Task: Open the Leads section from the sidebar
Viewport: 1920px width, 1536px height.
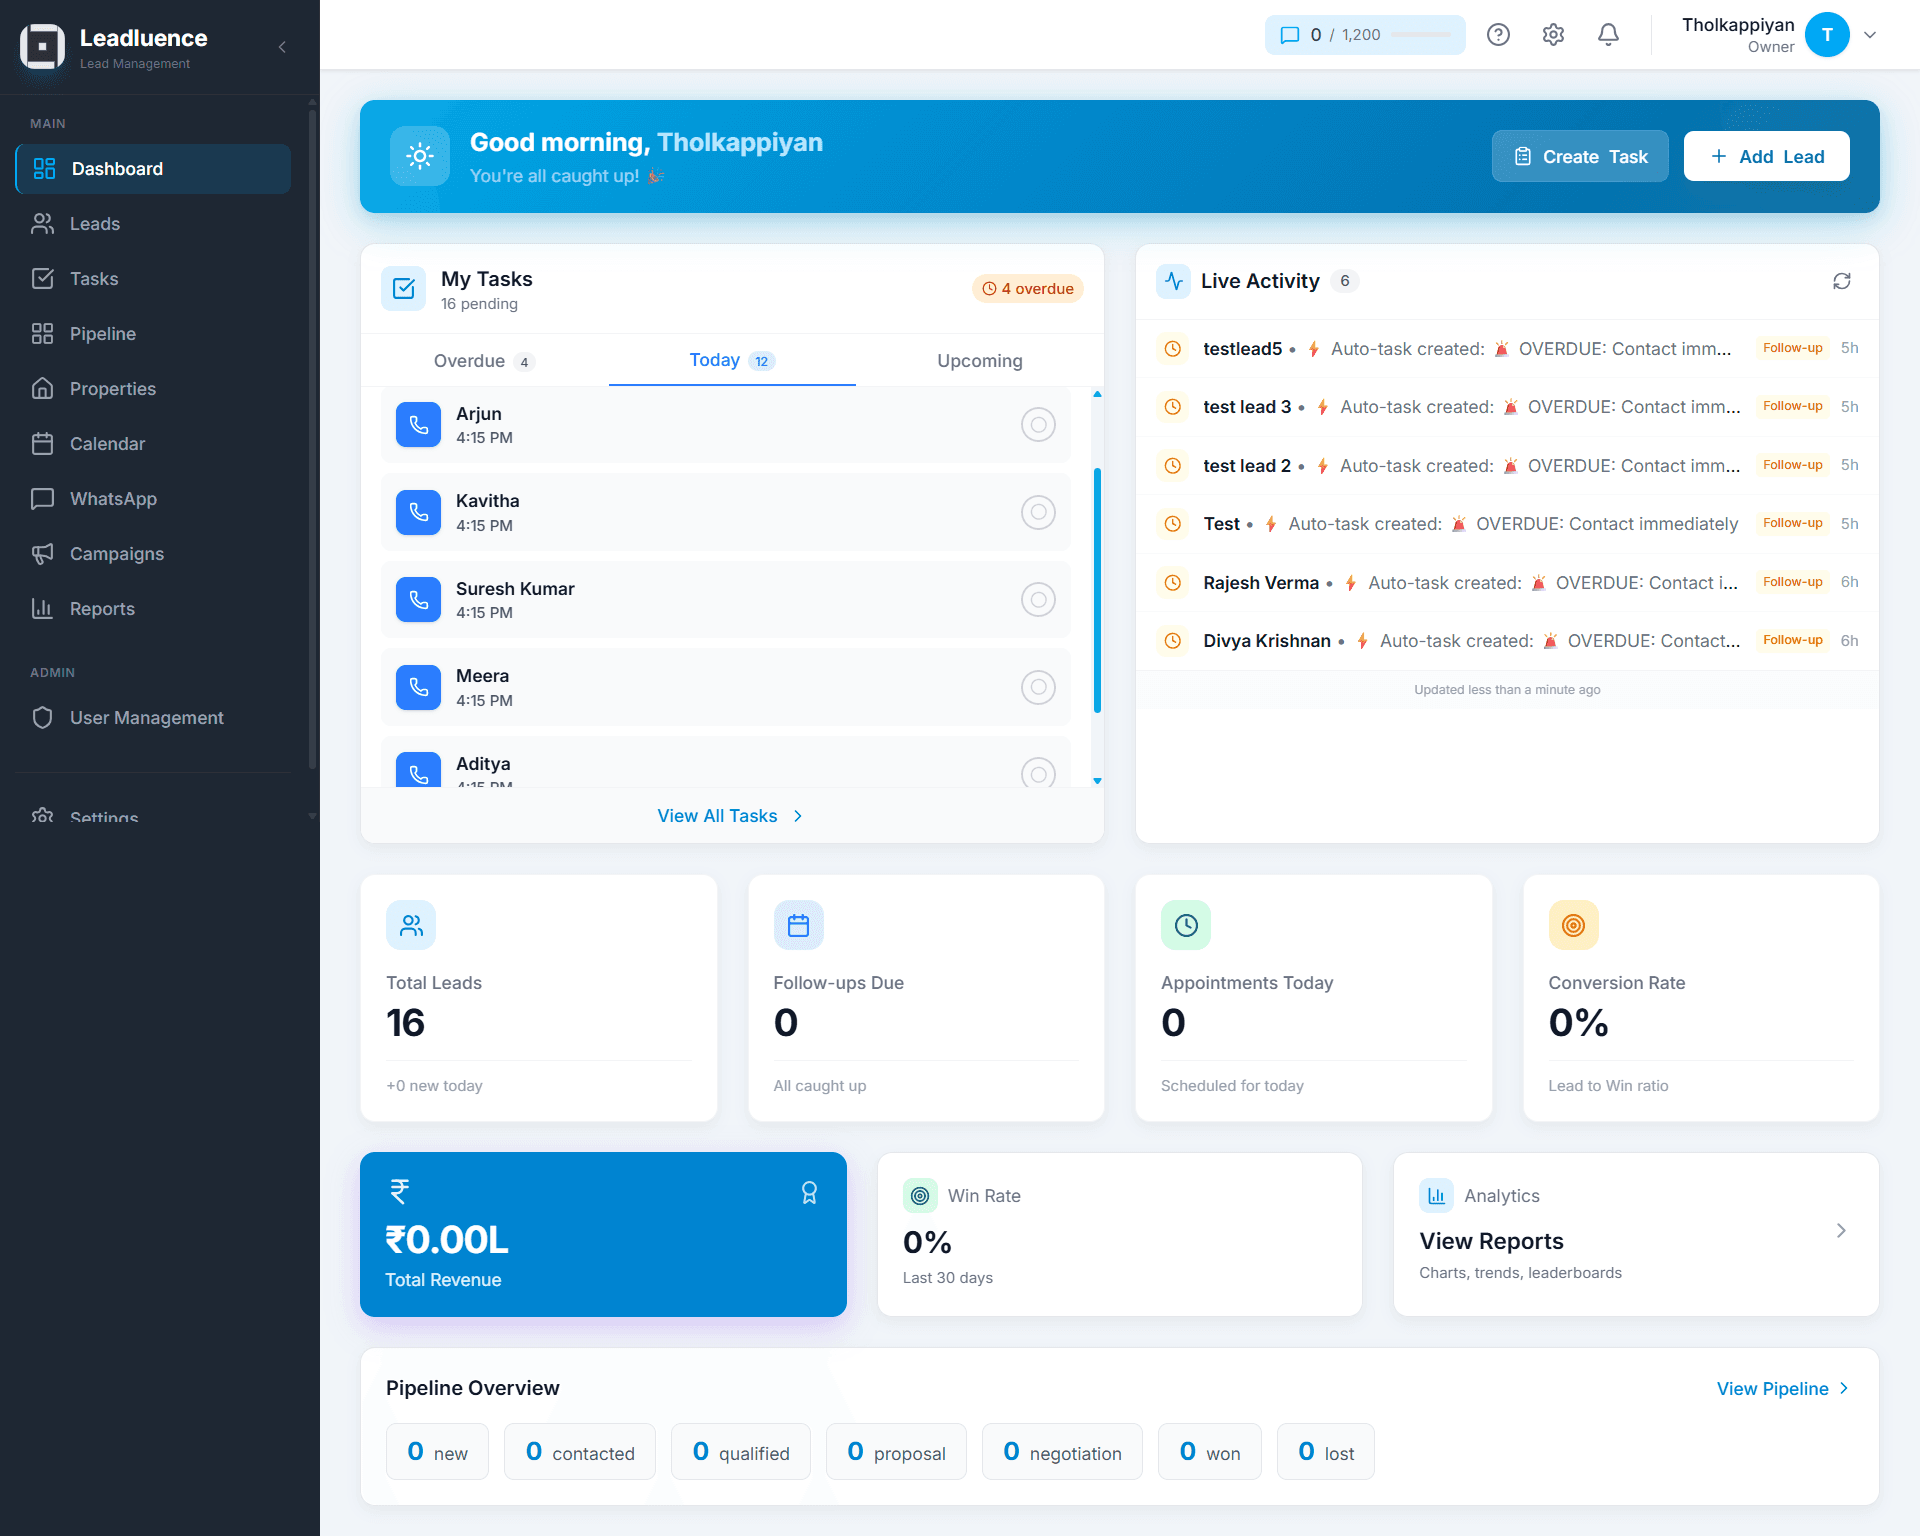Action: tap(95, 223)
